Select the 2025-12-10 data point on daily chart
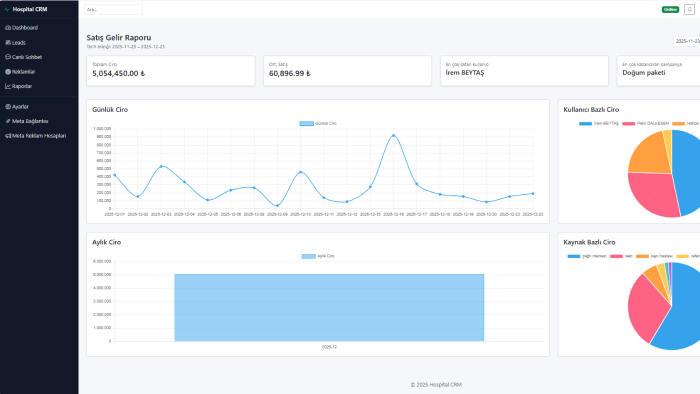Viewport: 700px width, 394px height. [x=300, y=172]
